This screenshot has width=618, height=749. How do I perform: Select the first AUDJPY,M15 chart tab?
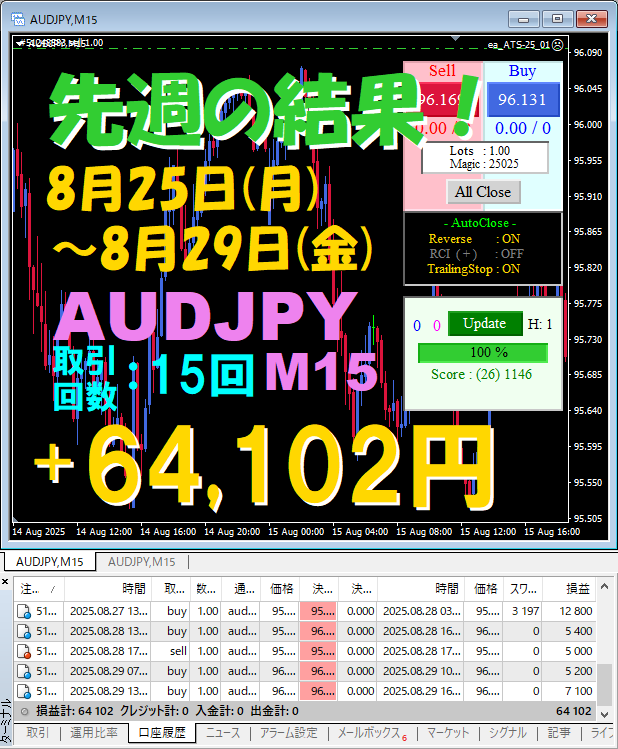pyautogui.click(x=50, y=562)
